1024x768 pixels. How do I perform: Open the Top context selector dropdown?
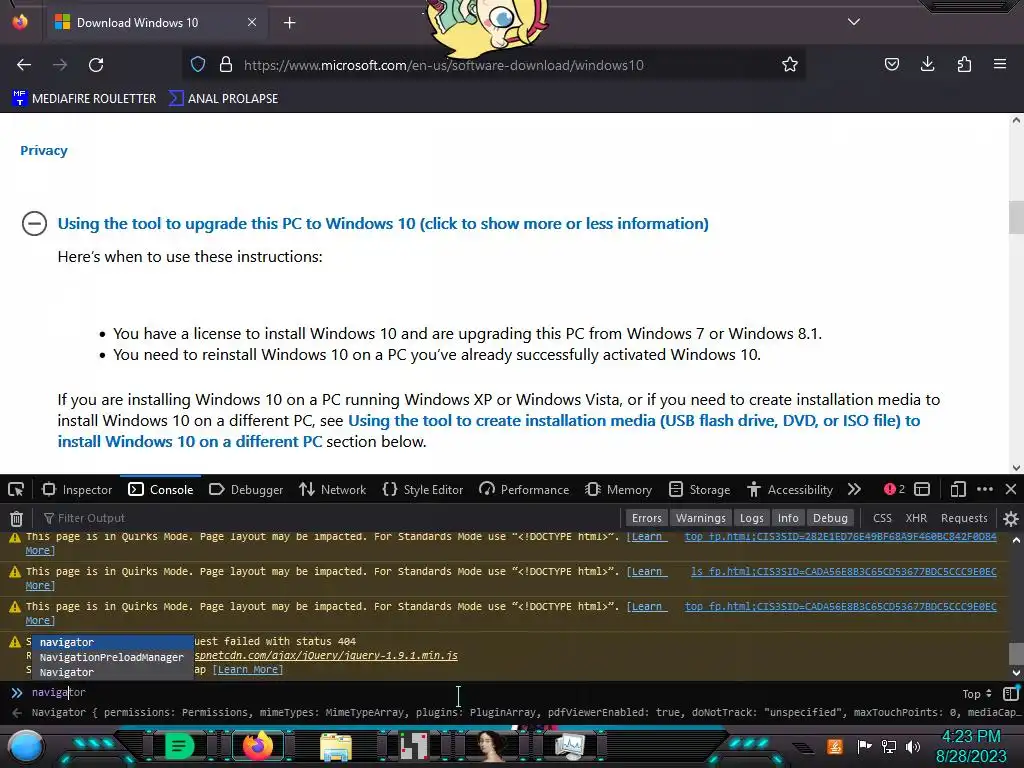(977, 694)
